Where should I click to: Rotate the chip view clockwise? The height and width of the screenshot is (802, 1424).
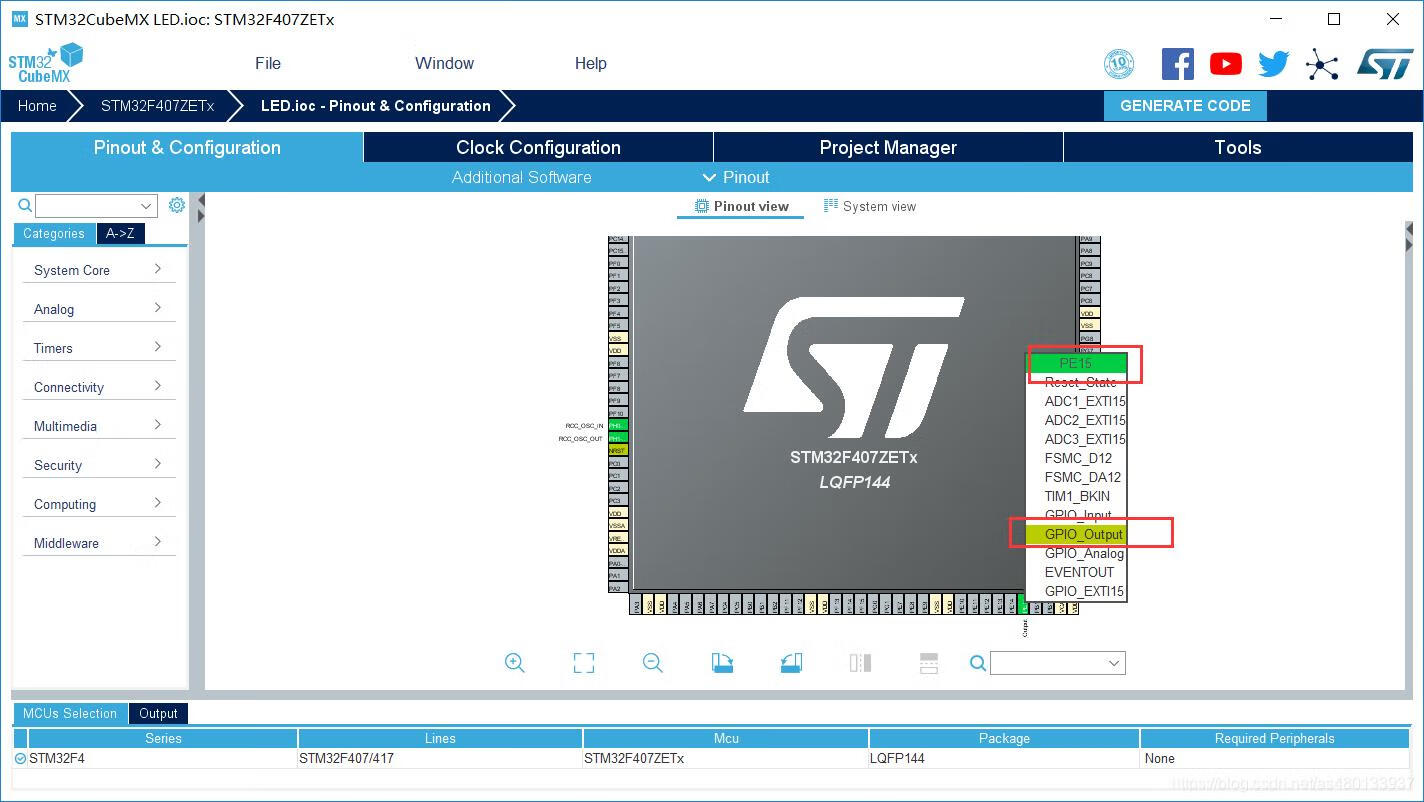[x=722, y=663]
